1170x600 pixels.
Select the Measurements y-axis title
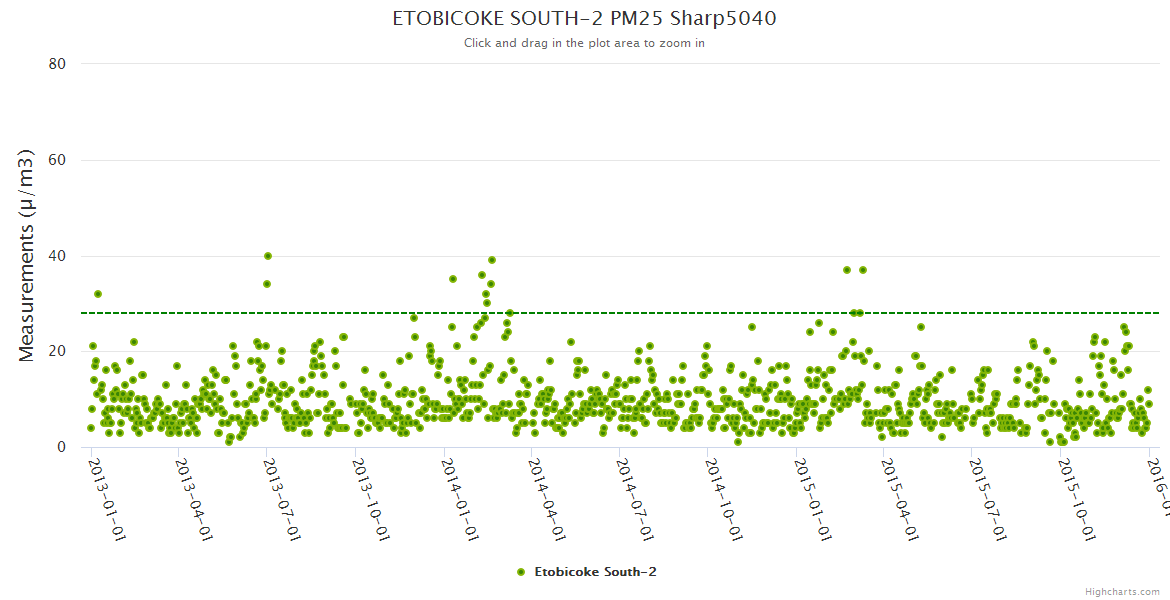[x=28, y=255]
